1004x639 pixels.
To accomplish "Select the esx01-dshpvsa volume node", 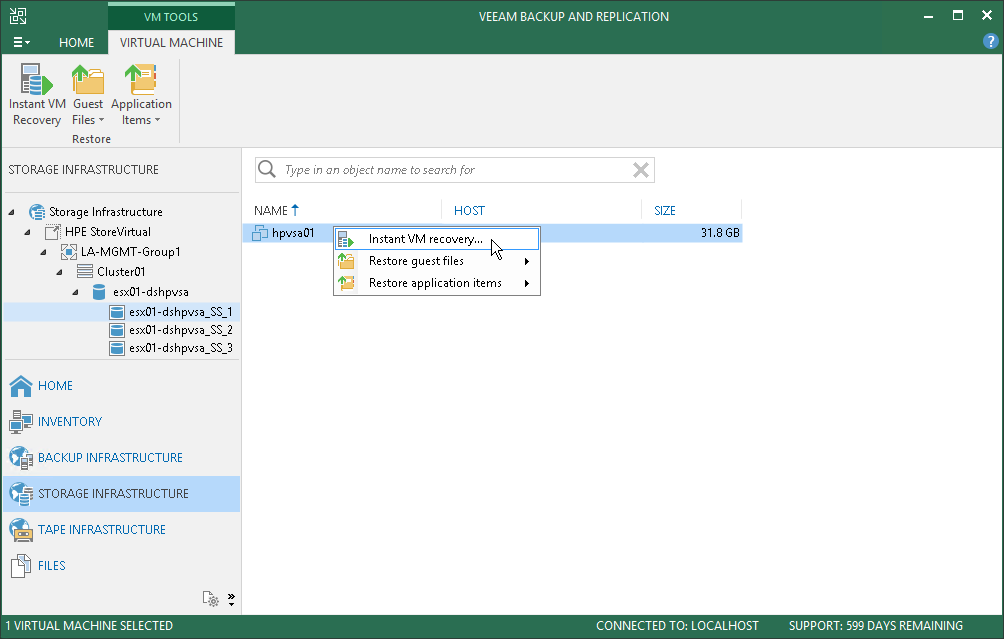I will point(150,292).
